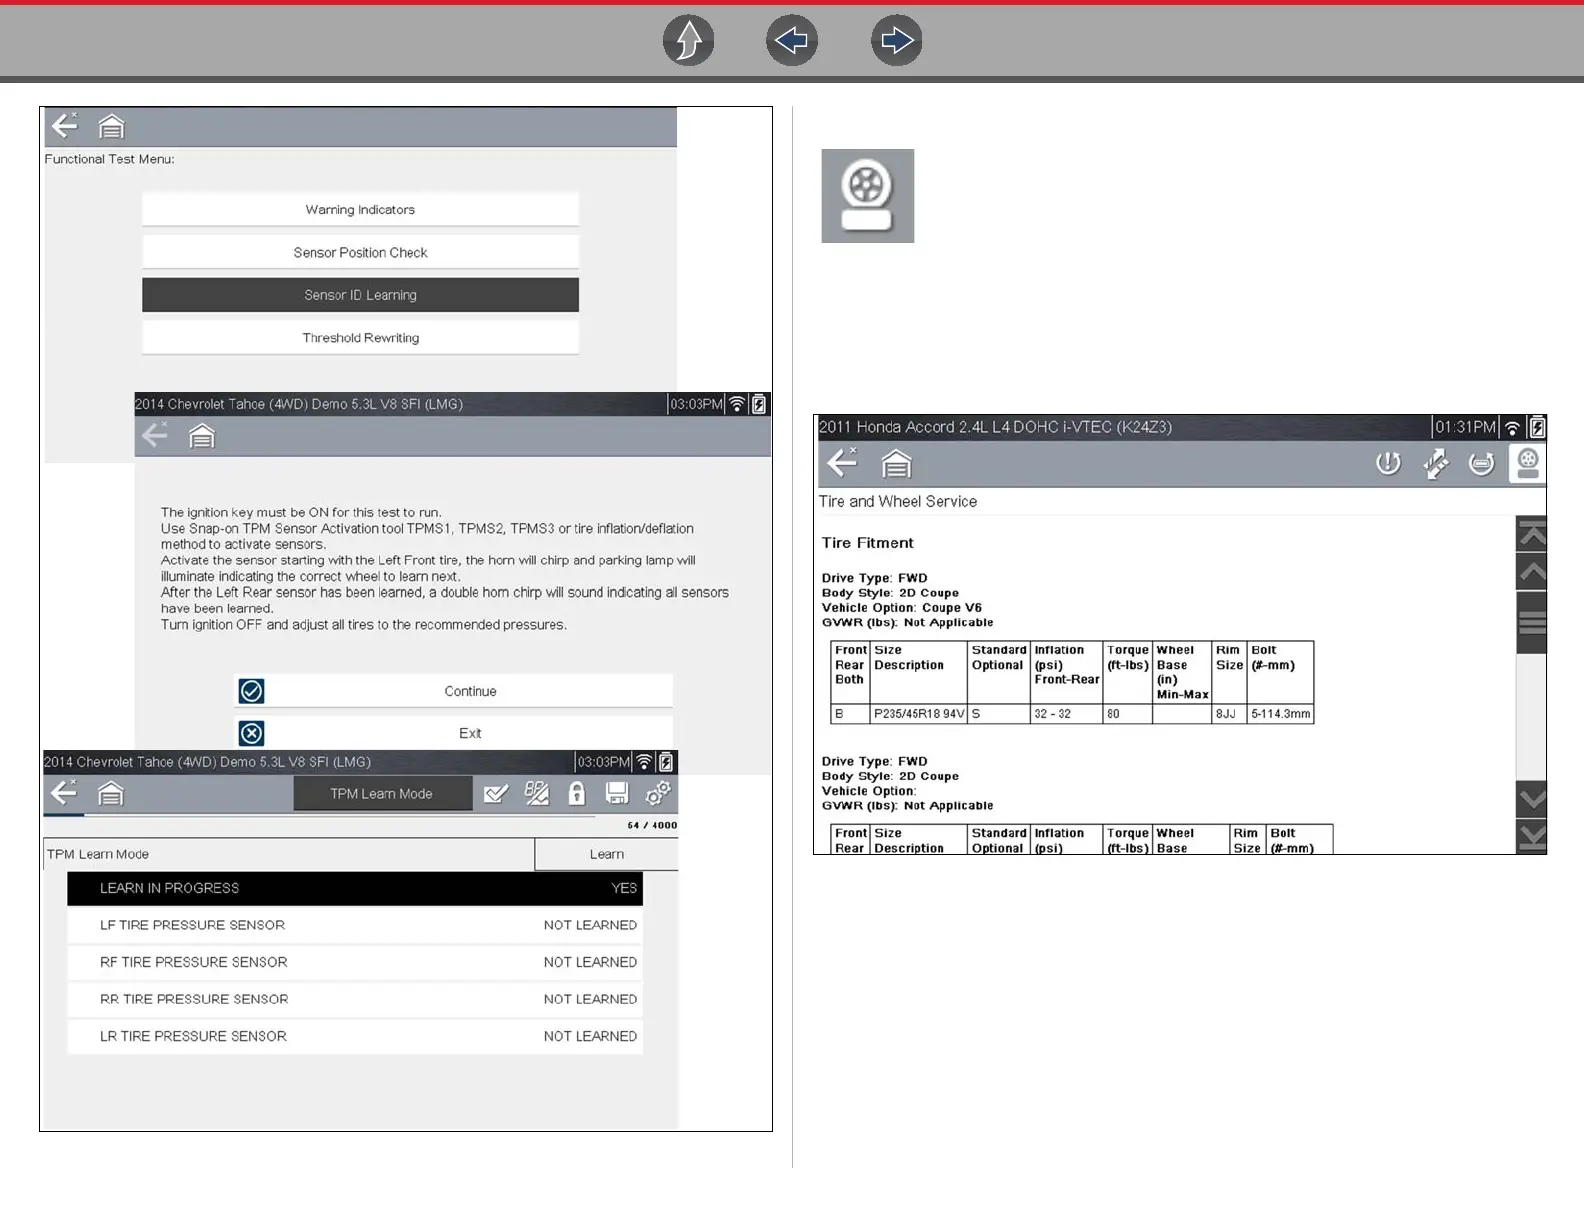Screen dimensions: 1584x1224
Task: Tap the X icon beside Exit
Action: [252, 733]
